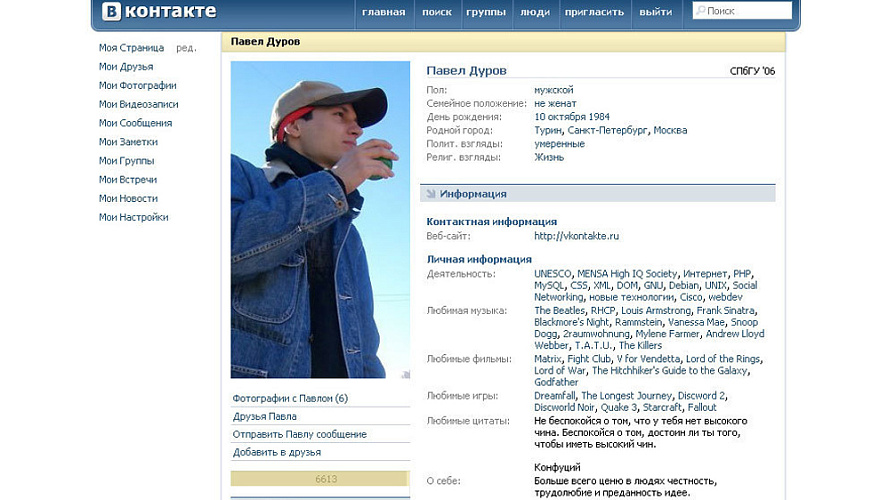Image resolution: width=888 pixels, height=500 pixels.
Task: Click religious views Жизнь
Action: [x=549, y=157]
